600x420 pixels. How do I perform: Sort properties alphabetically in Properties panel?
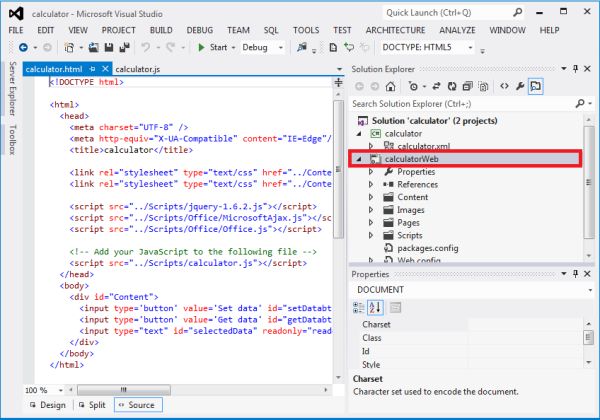pyautogui.click(x=377, y=307)
